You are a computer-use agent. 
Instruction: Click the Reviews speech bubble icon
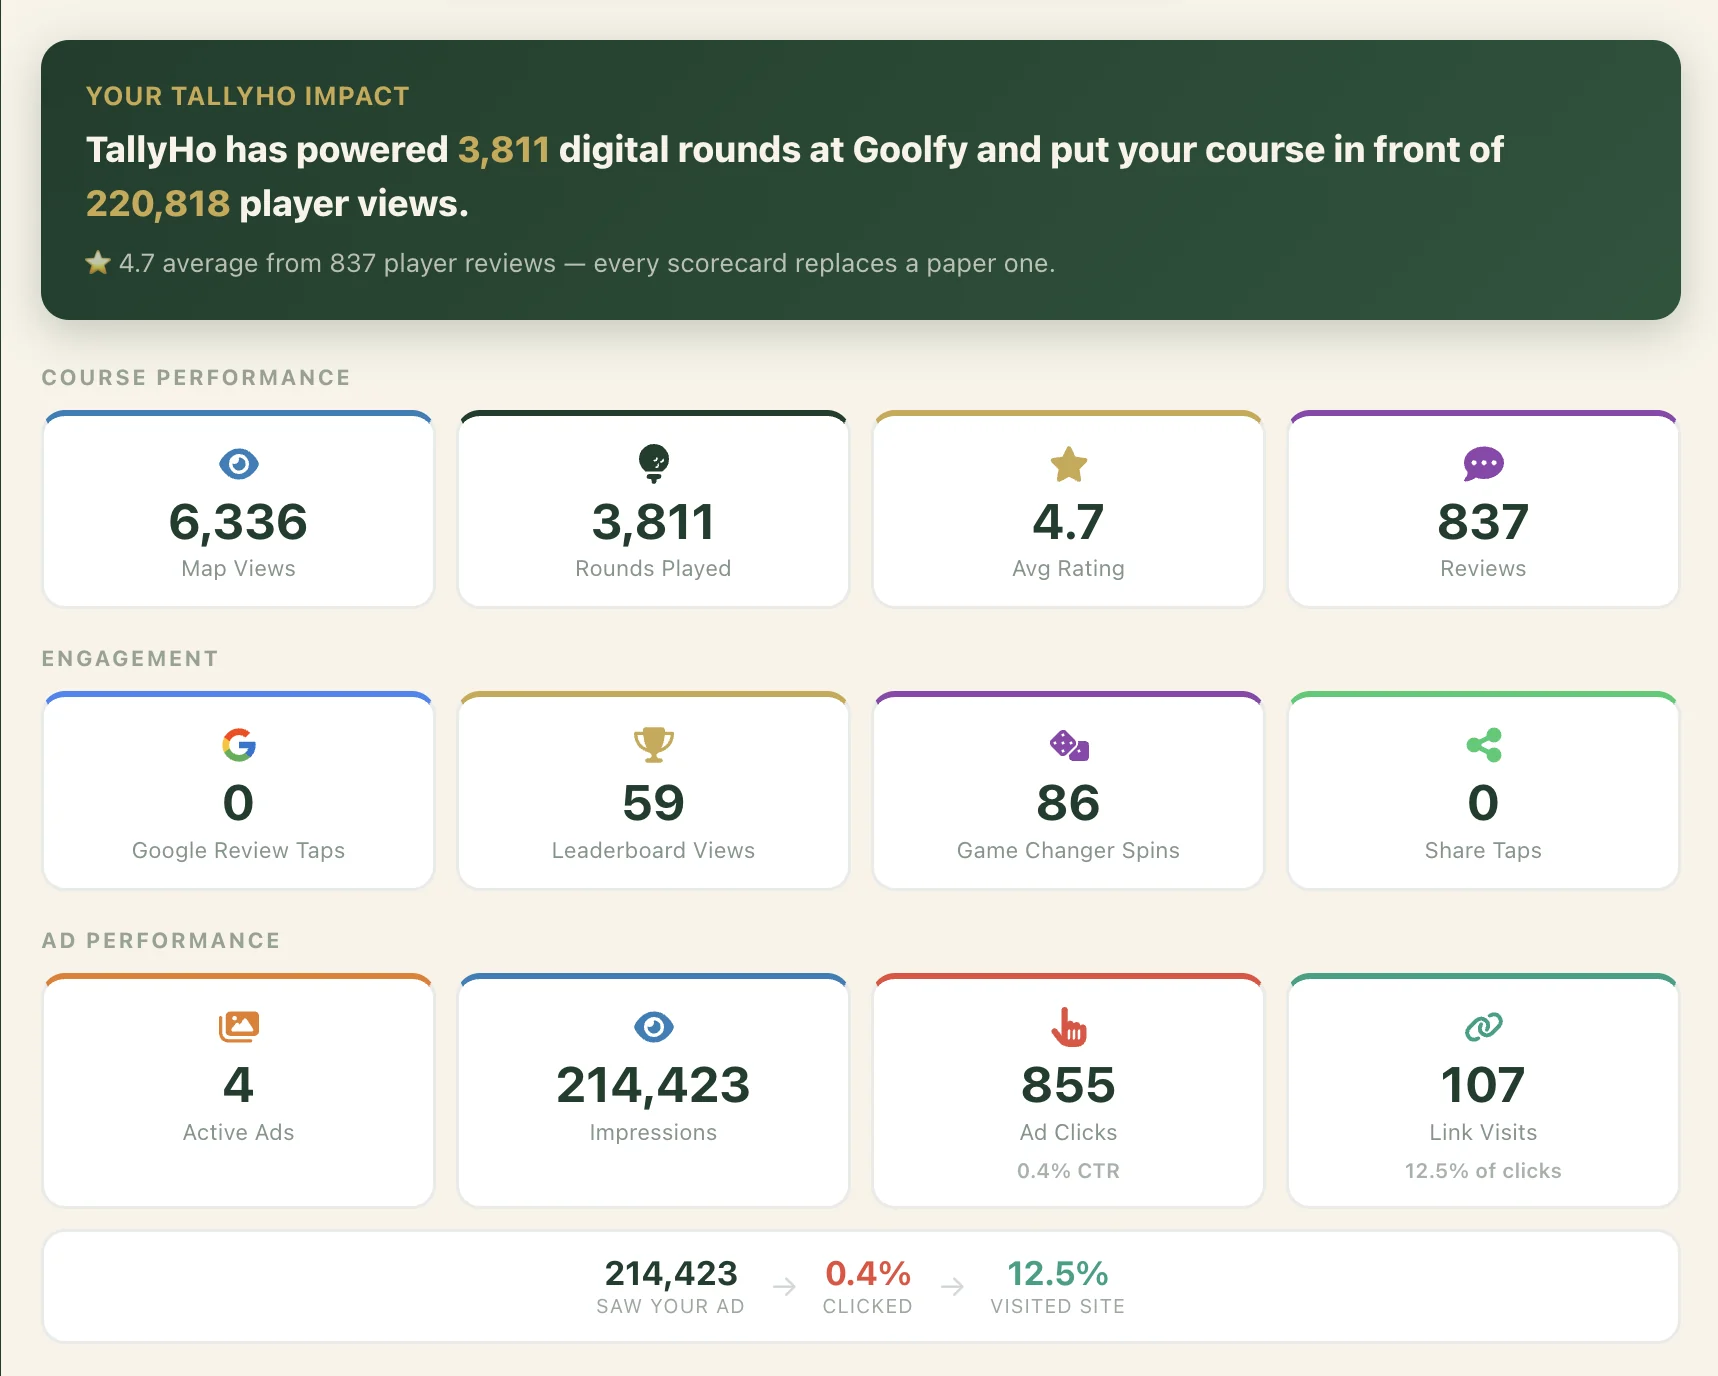pos(1483,464)
